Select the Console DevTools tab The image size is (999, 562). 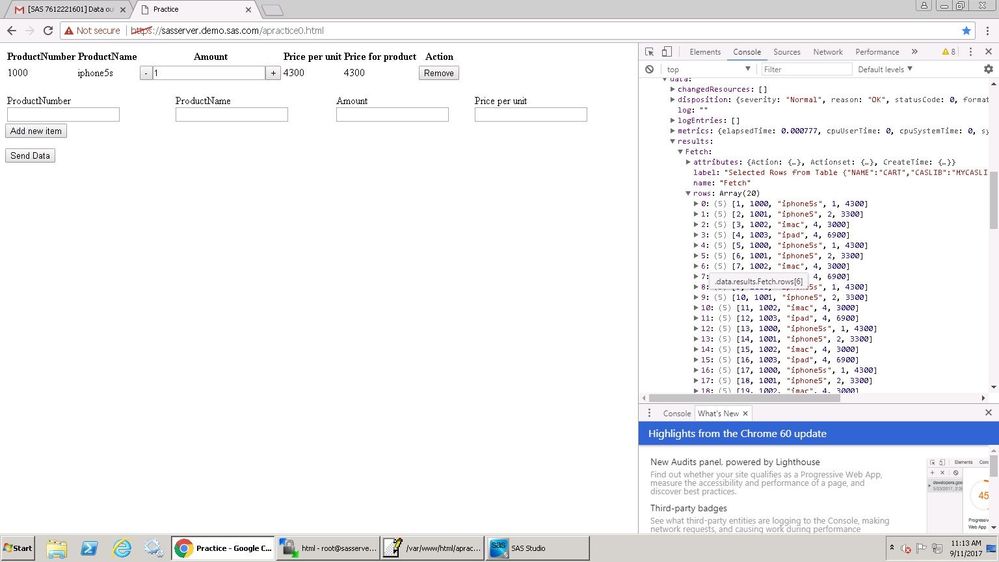(x=747, y=52)
